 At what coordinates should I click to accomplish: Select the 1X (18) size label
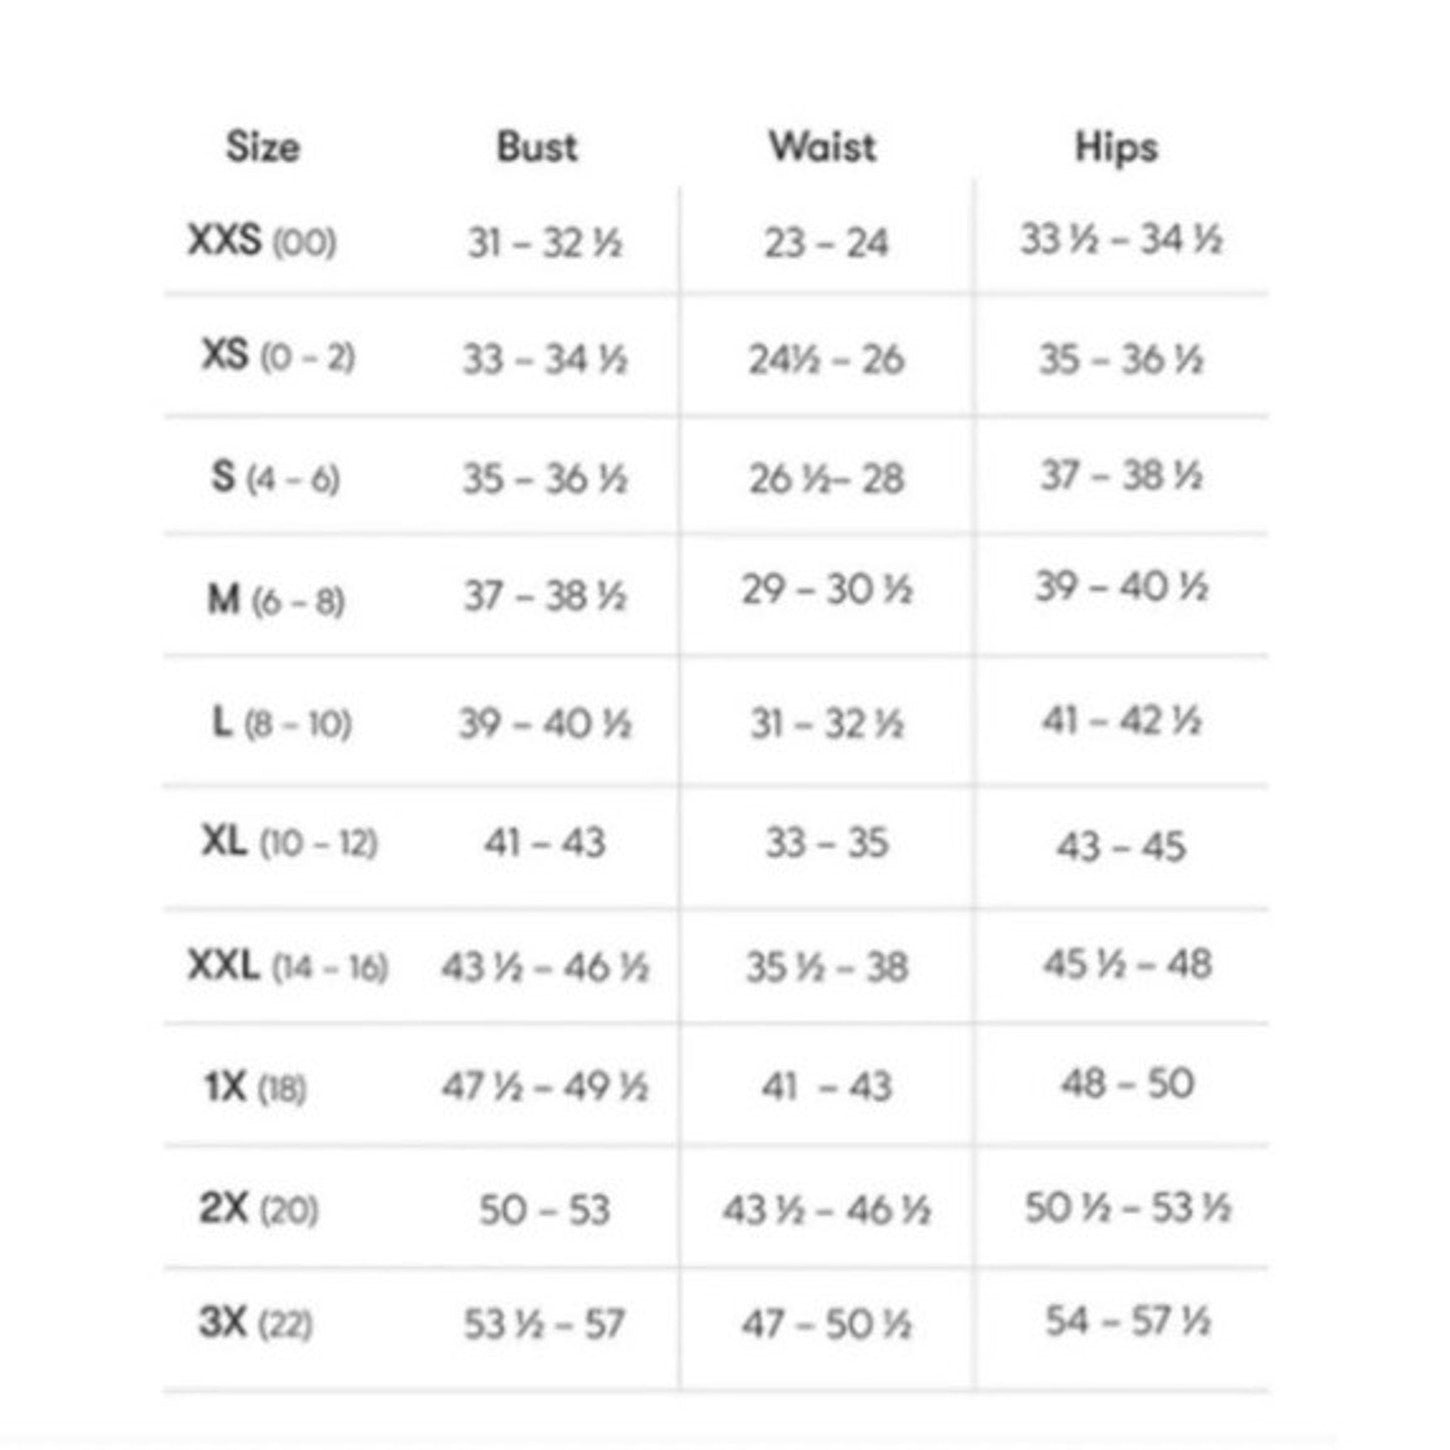tap(255, 1087)
